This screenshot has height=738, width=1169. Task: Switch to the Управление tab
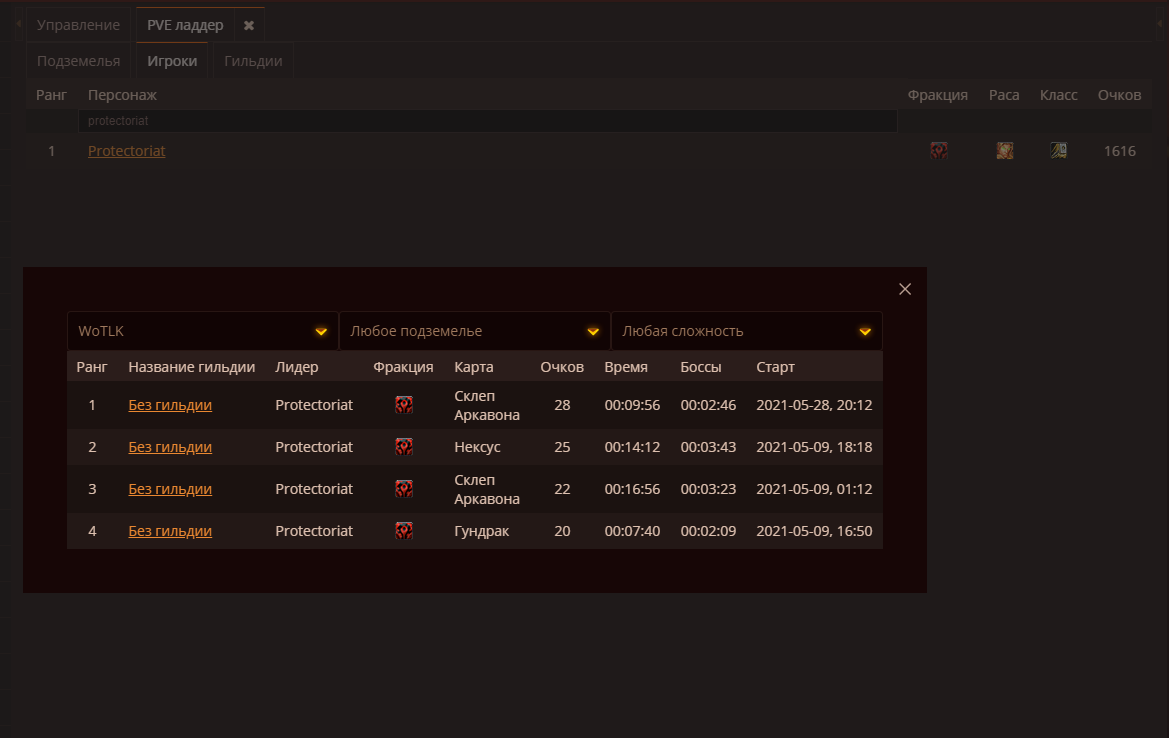(x=78, y=25)
